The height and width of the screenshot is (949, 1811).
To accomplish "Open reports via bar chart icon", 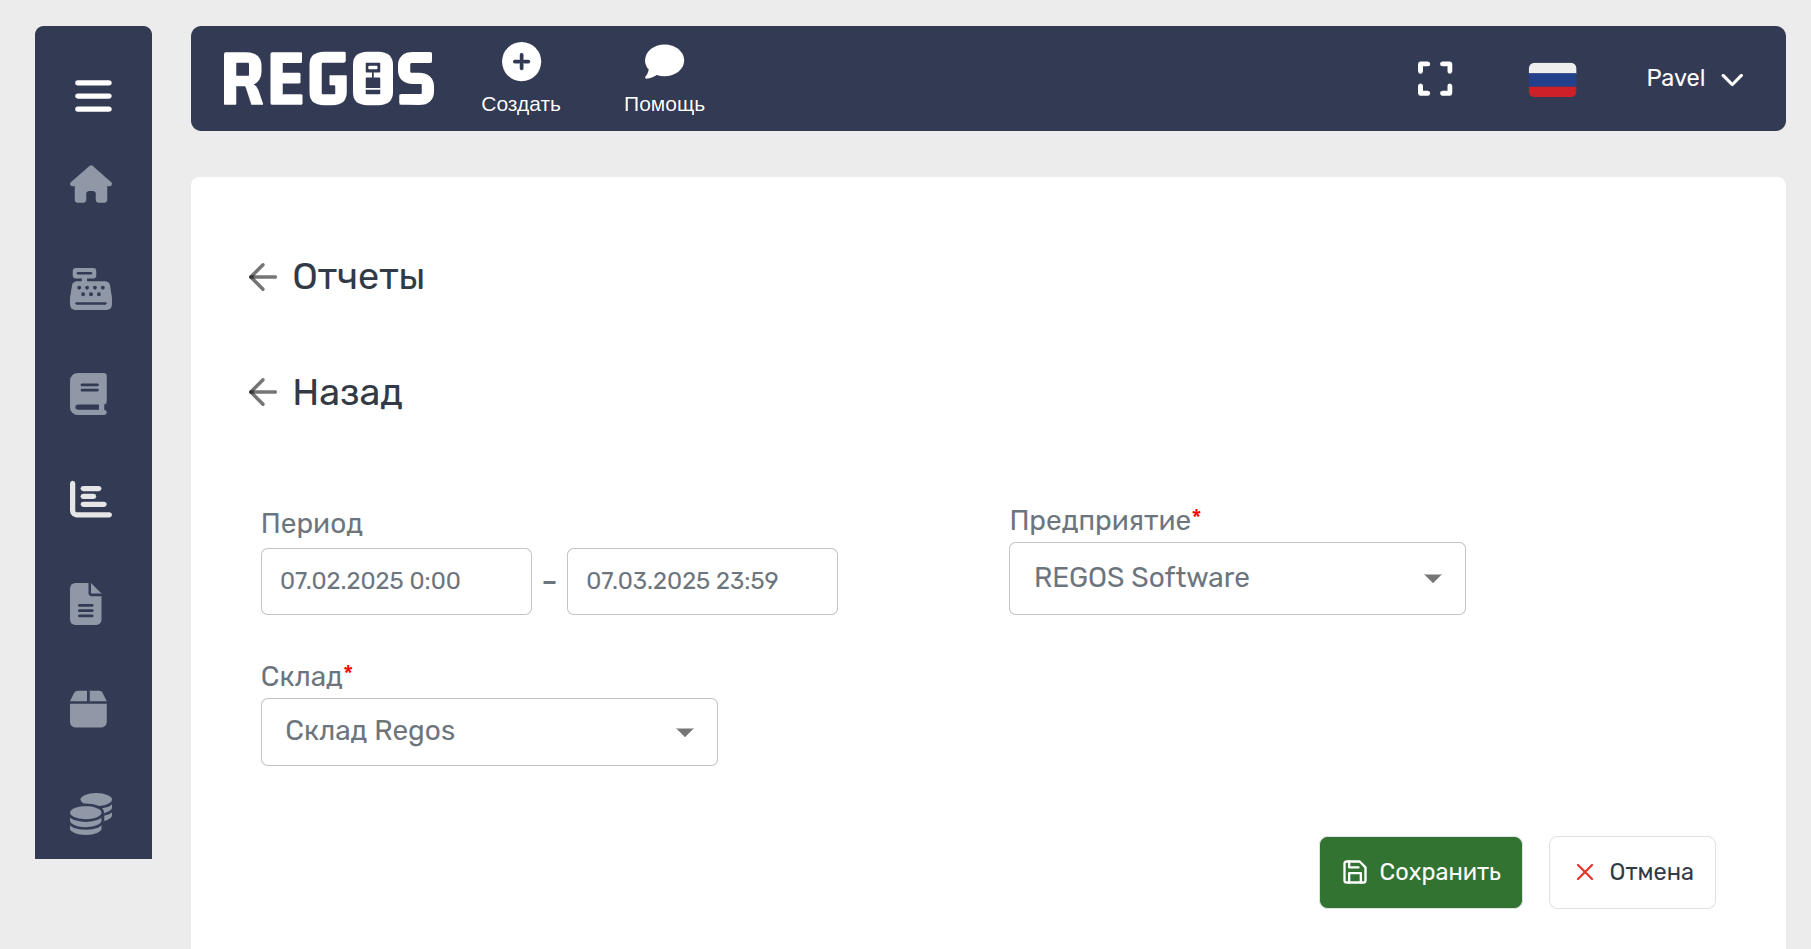I will tap(91, 499).
